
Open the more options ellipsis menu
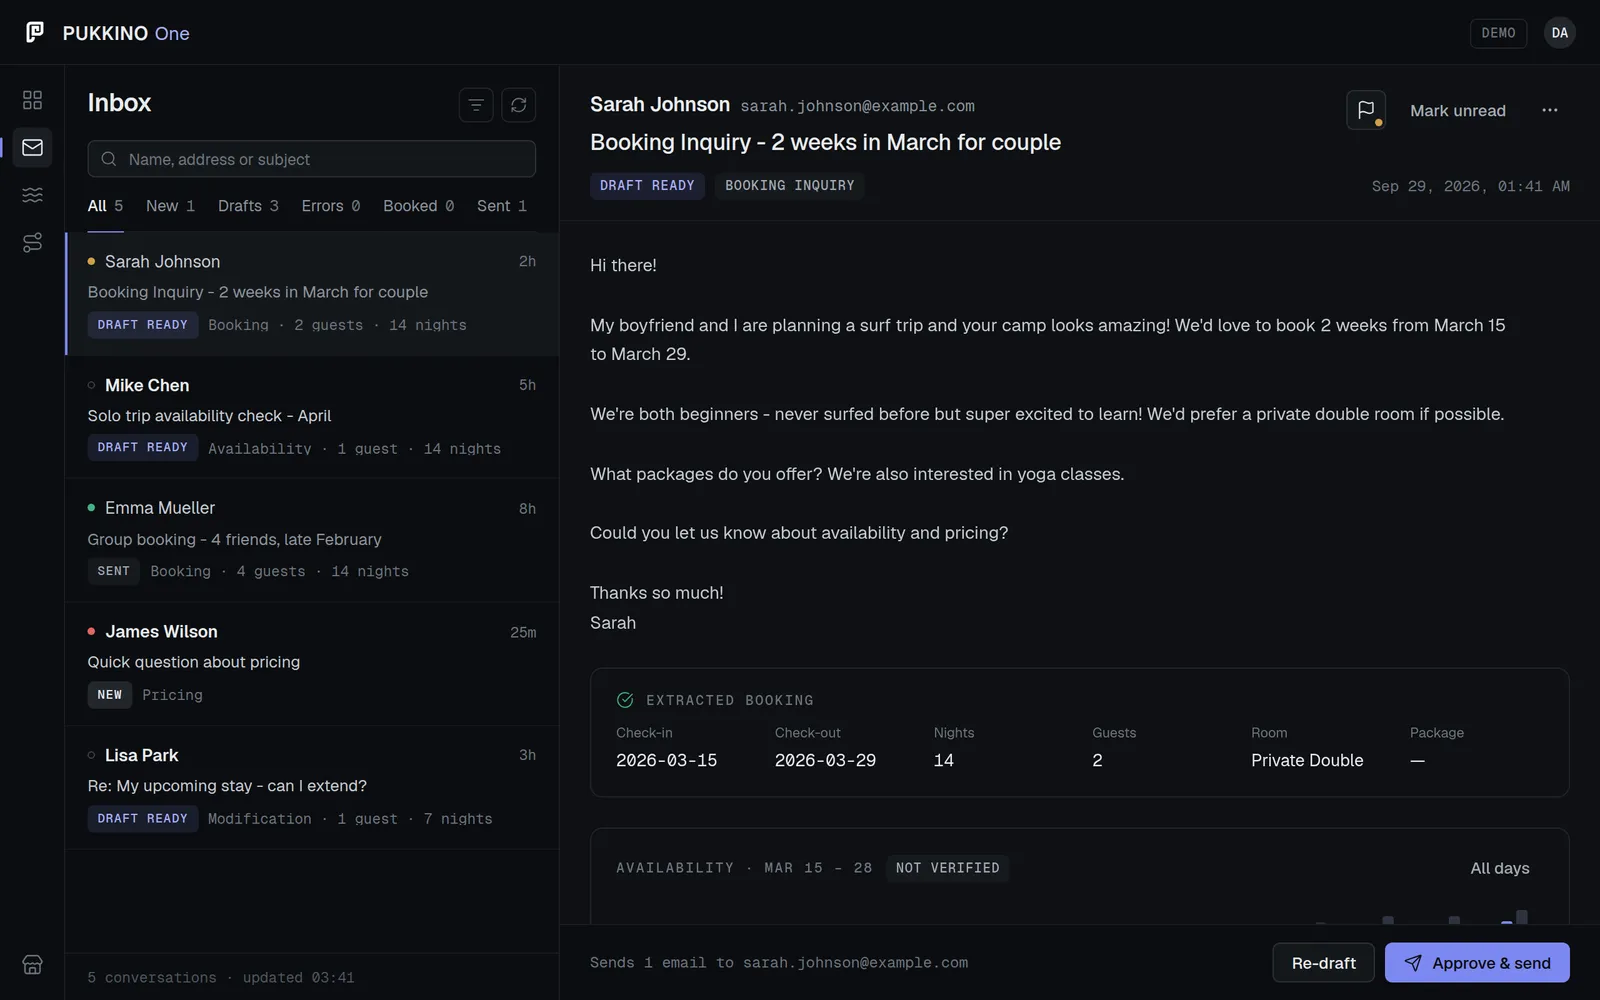click(1550, 110)
